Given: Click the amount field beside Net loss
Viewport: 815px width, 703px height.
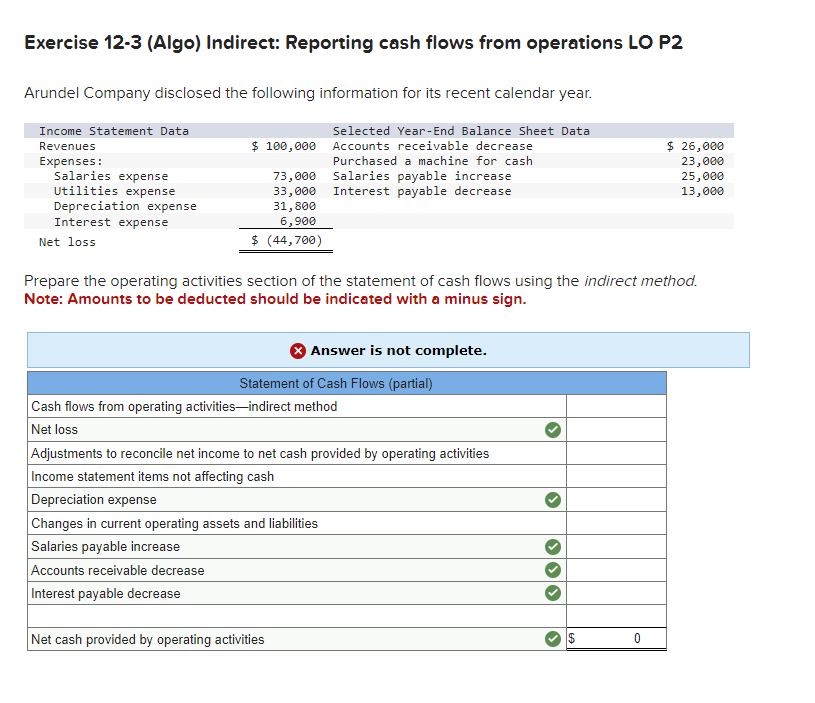Looking at the screenshot, I should click(615, 429).
